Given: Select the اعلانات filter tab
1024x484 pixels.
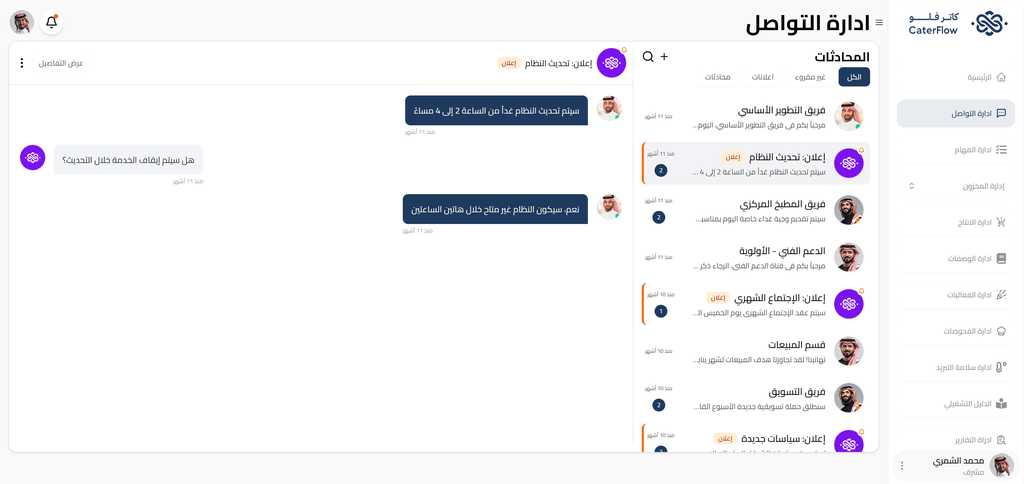Looking at the screenshot, I should click(x=763, y=77).
